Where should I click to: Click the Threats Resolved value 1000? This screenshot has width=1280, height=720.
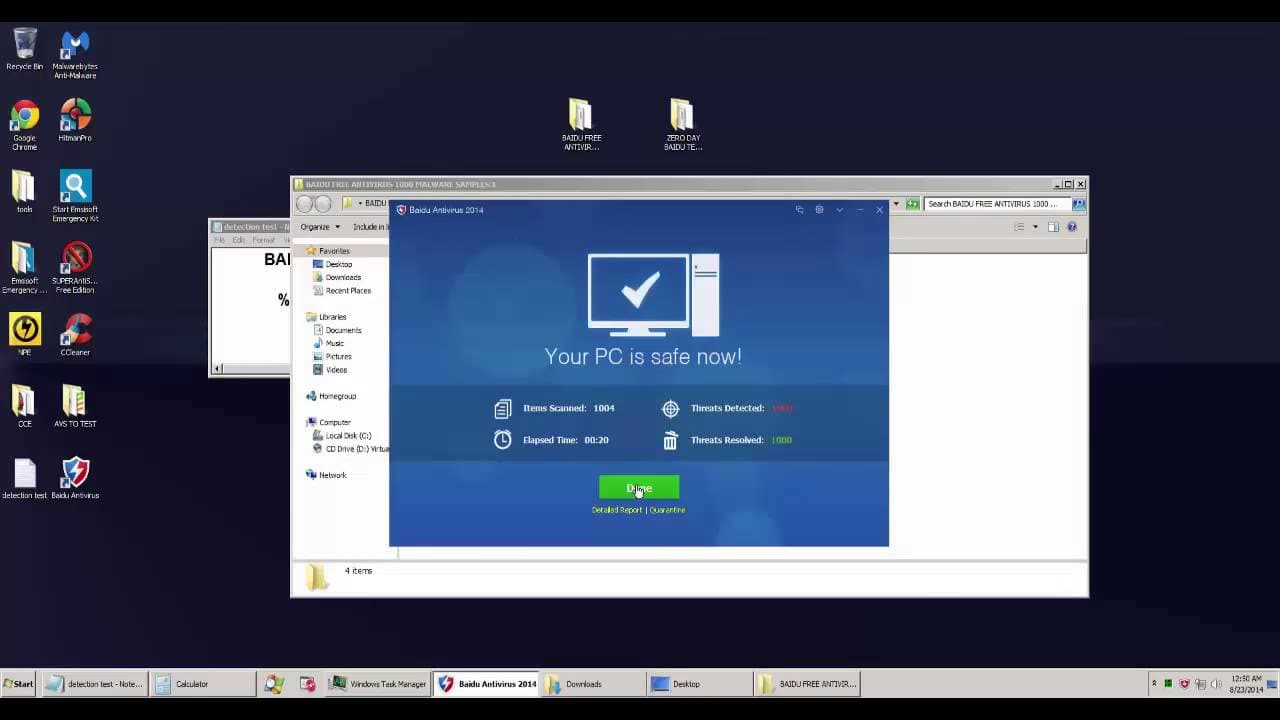(781, 440)
